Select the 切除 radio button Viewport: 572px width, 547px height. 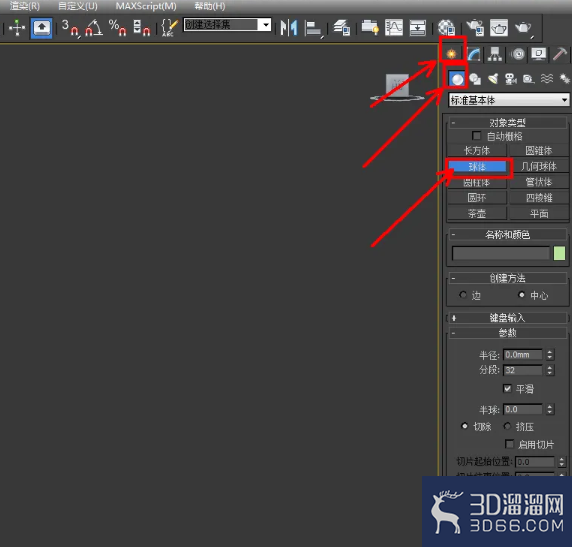464,426
